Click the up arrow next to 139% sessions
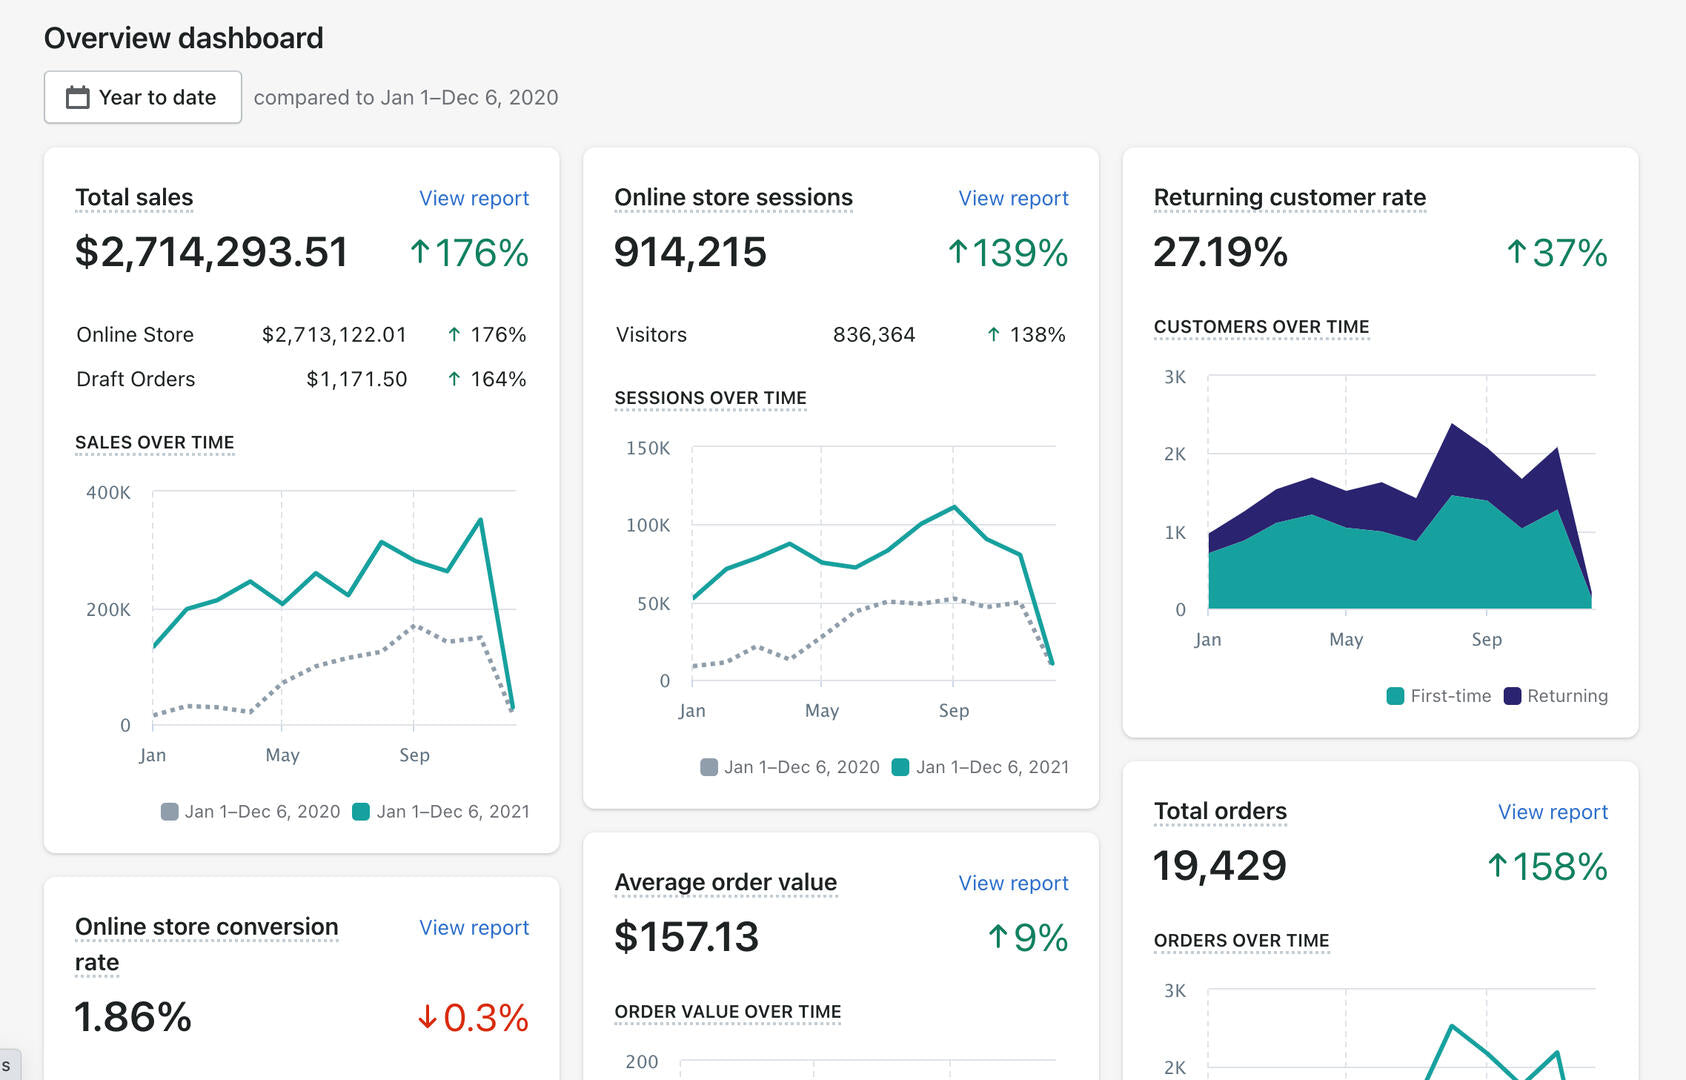The image size is (1686, 1080). 958,252
